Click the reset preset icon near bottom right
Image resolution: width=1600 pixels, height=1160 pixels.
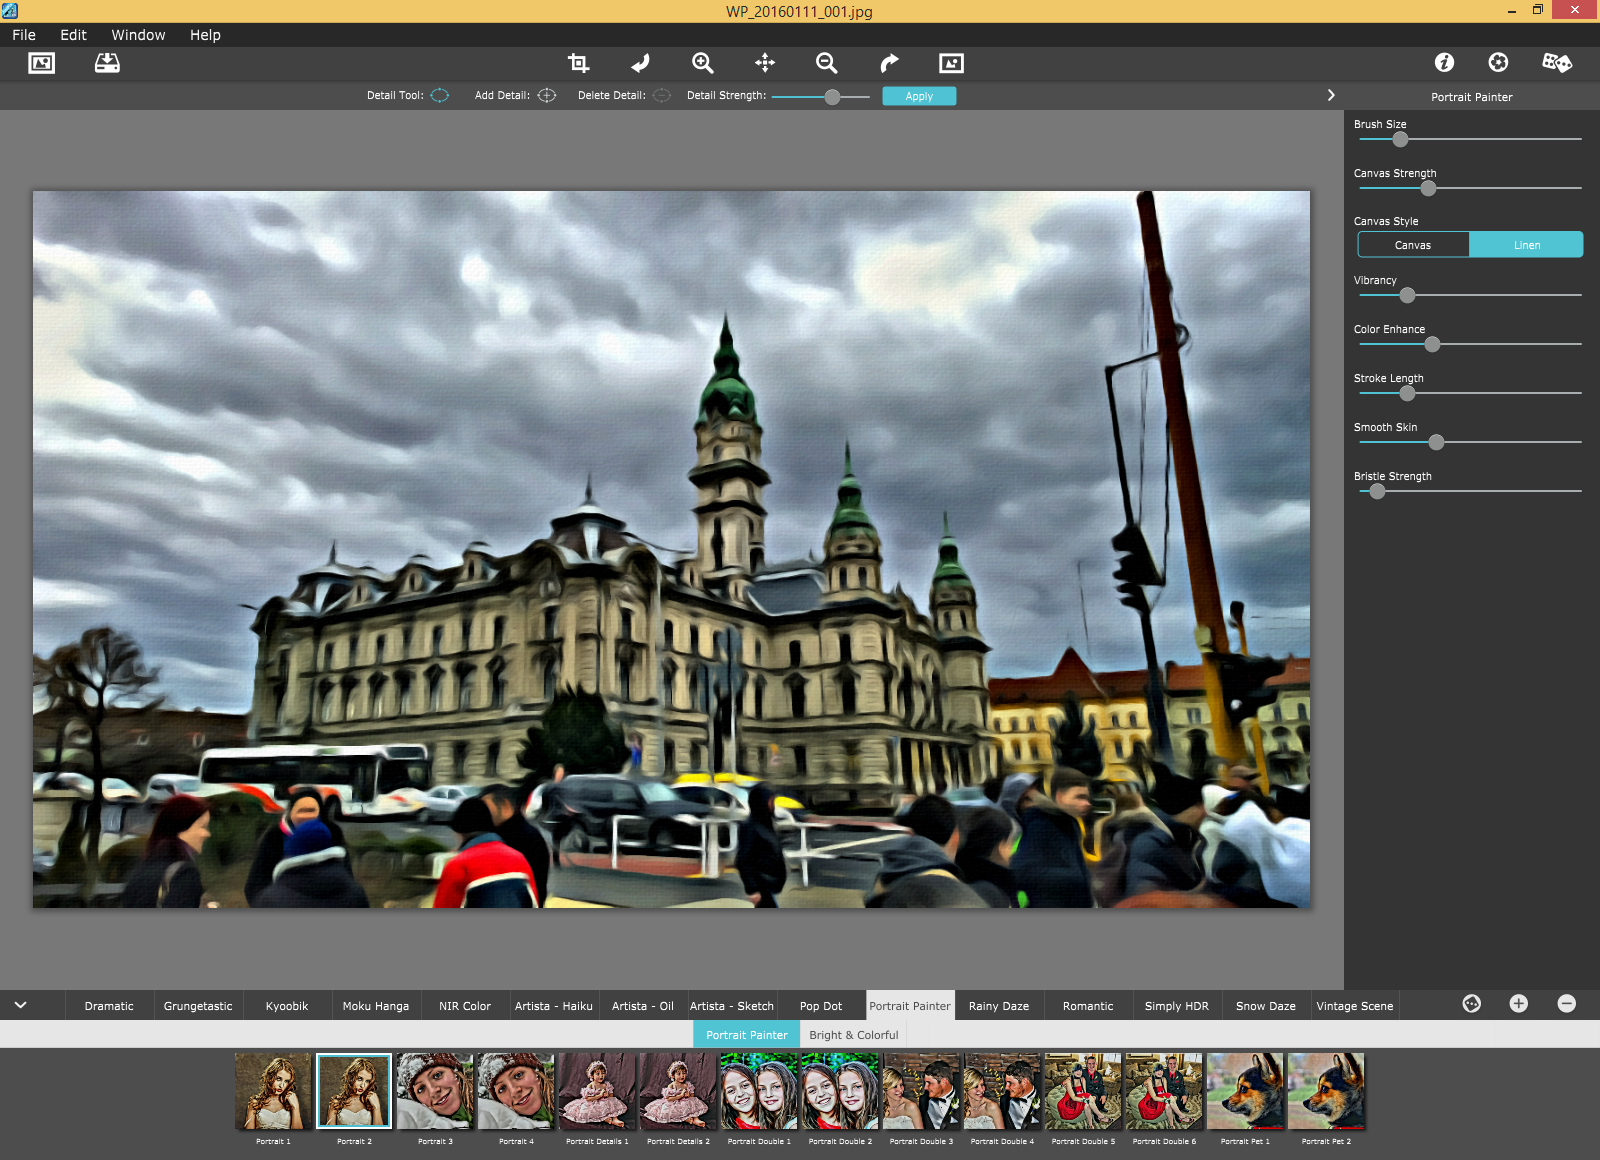click(x=1472, y=1003)
